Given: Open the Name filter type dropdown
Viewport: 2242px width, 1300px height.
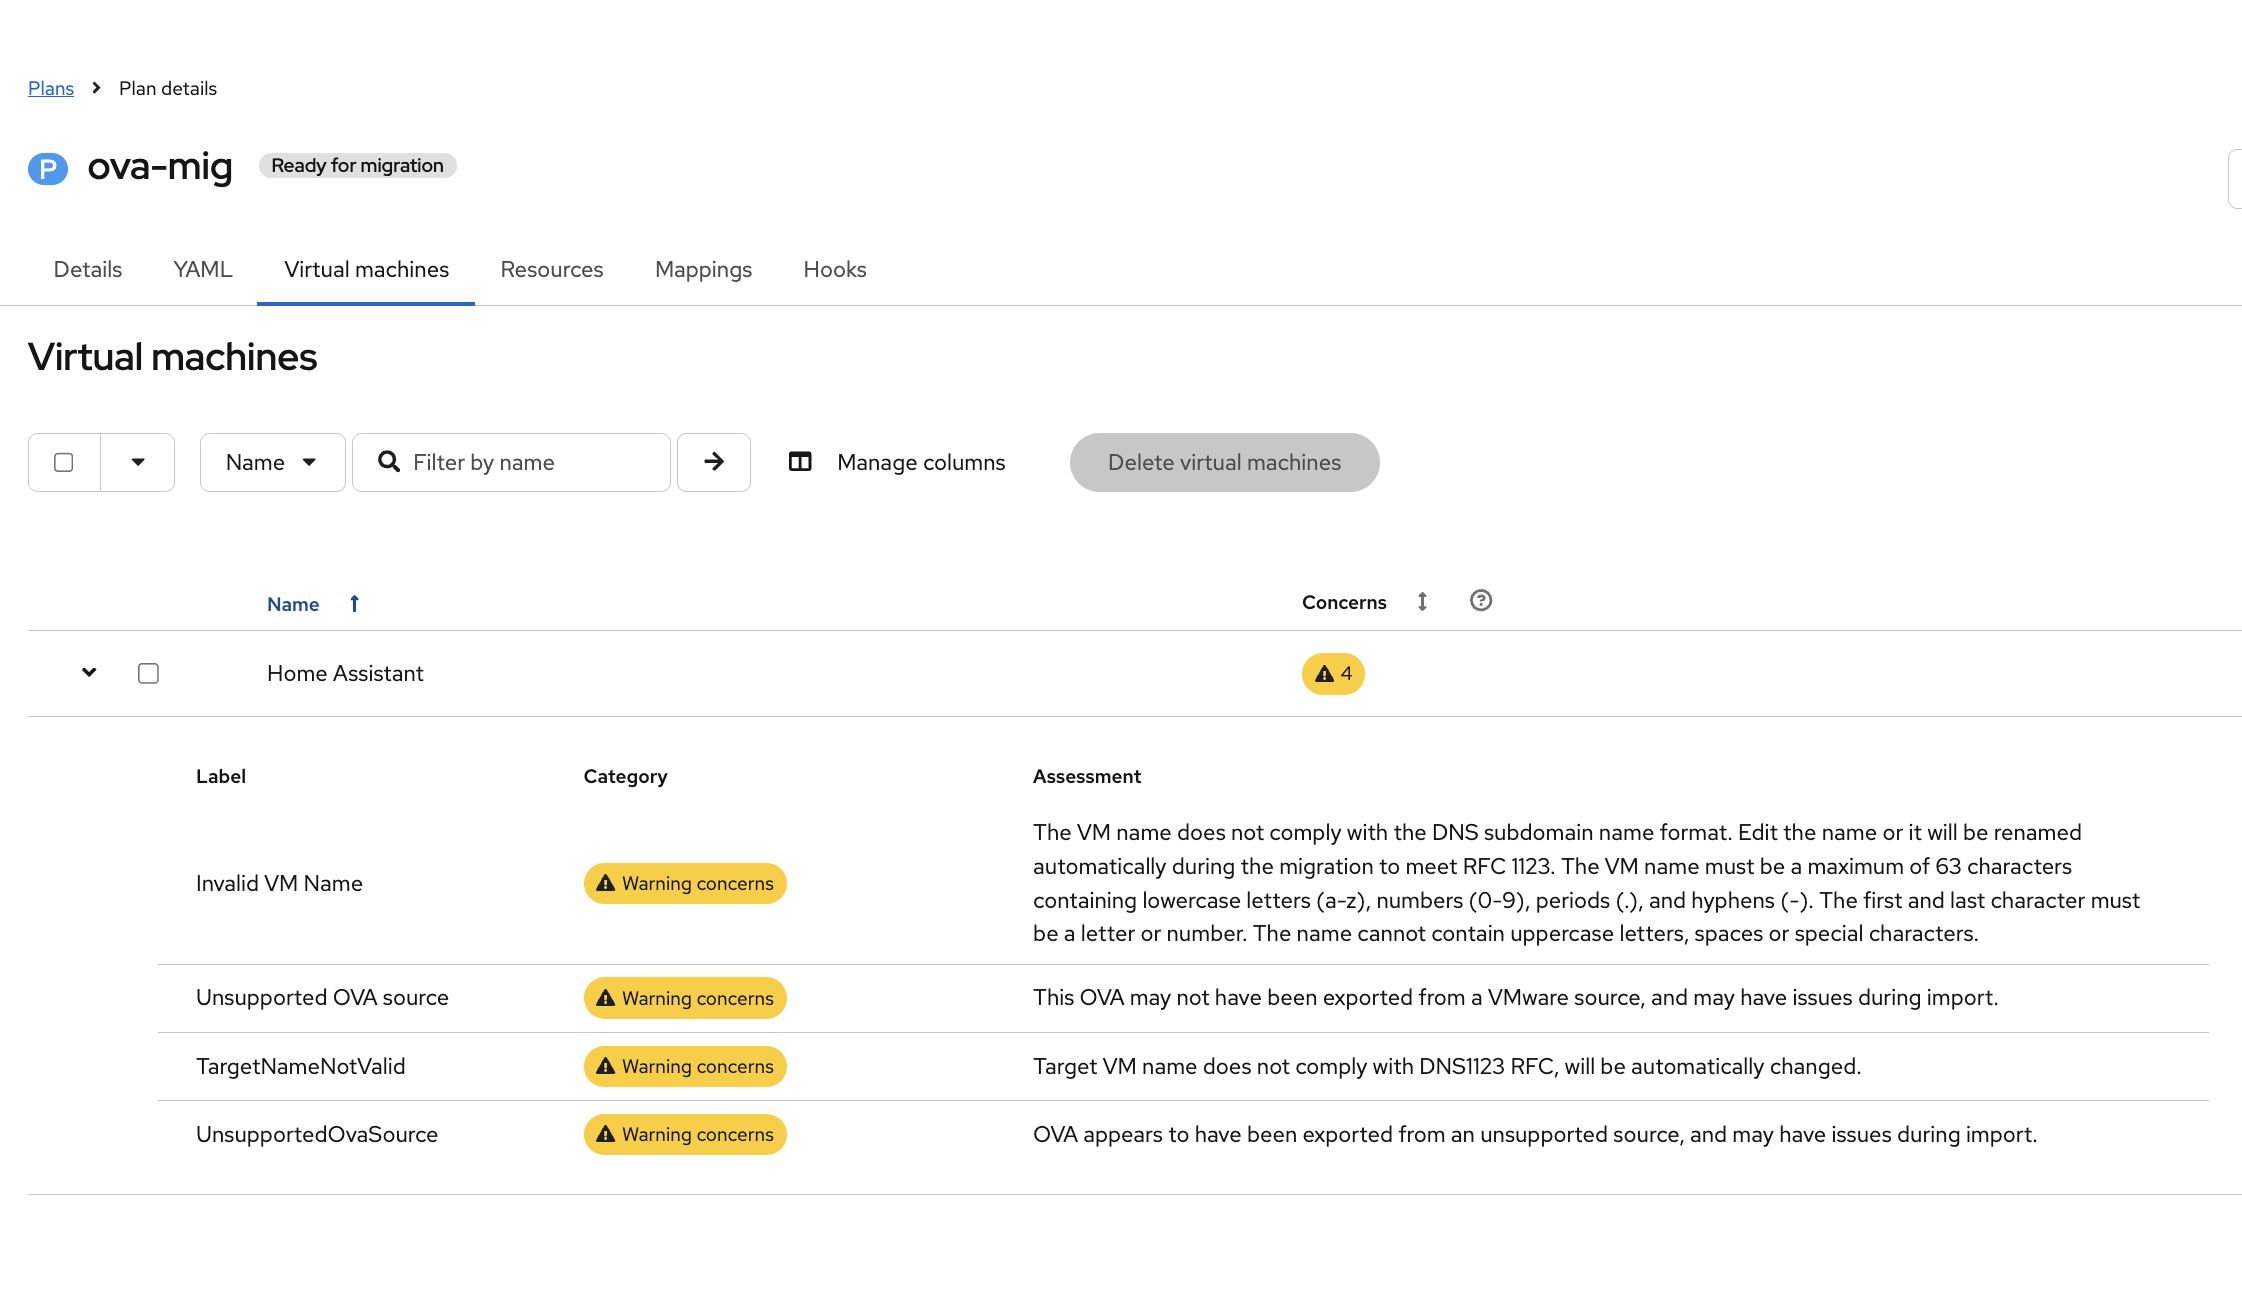Looking at the screenshot, I should click(x=272, y=462).
